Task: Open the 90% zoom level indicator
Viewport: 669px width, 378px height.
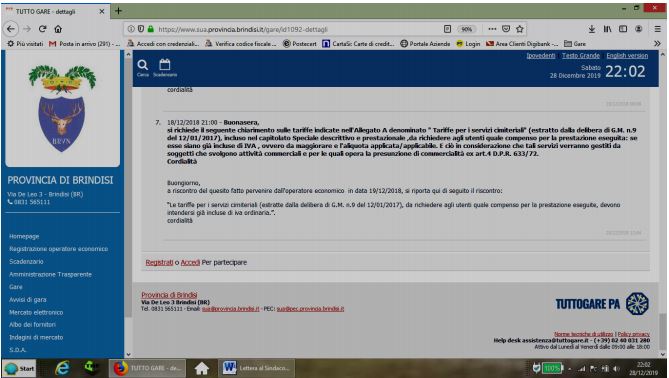Action: tap(466, 29)
